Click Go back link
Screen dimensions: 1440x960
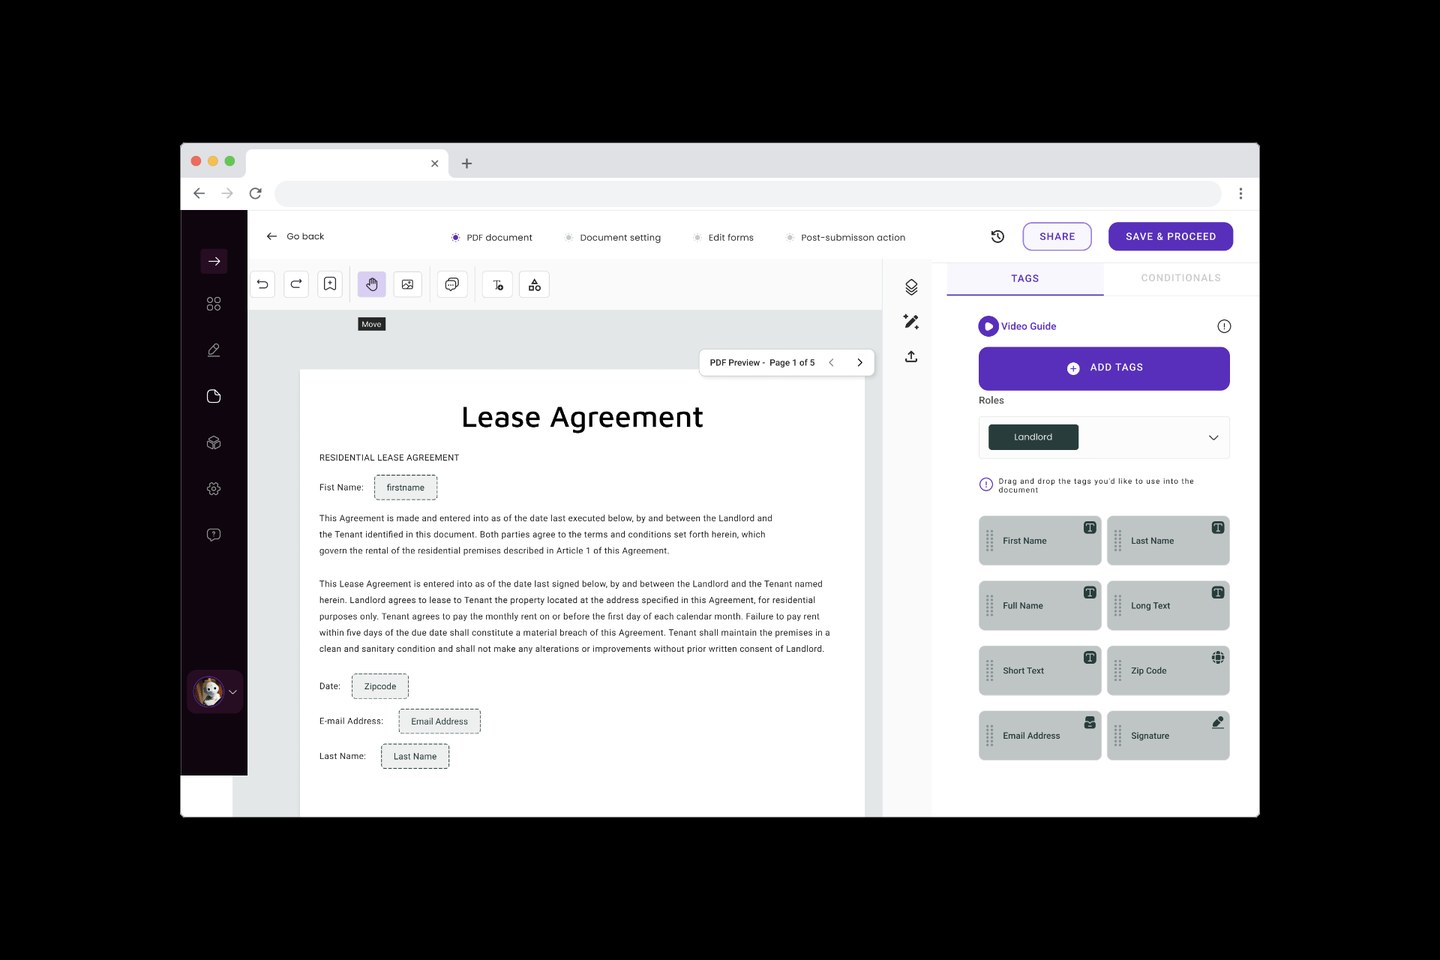295,237
